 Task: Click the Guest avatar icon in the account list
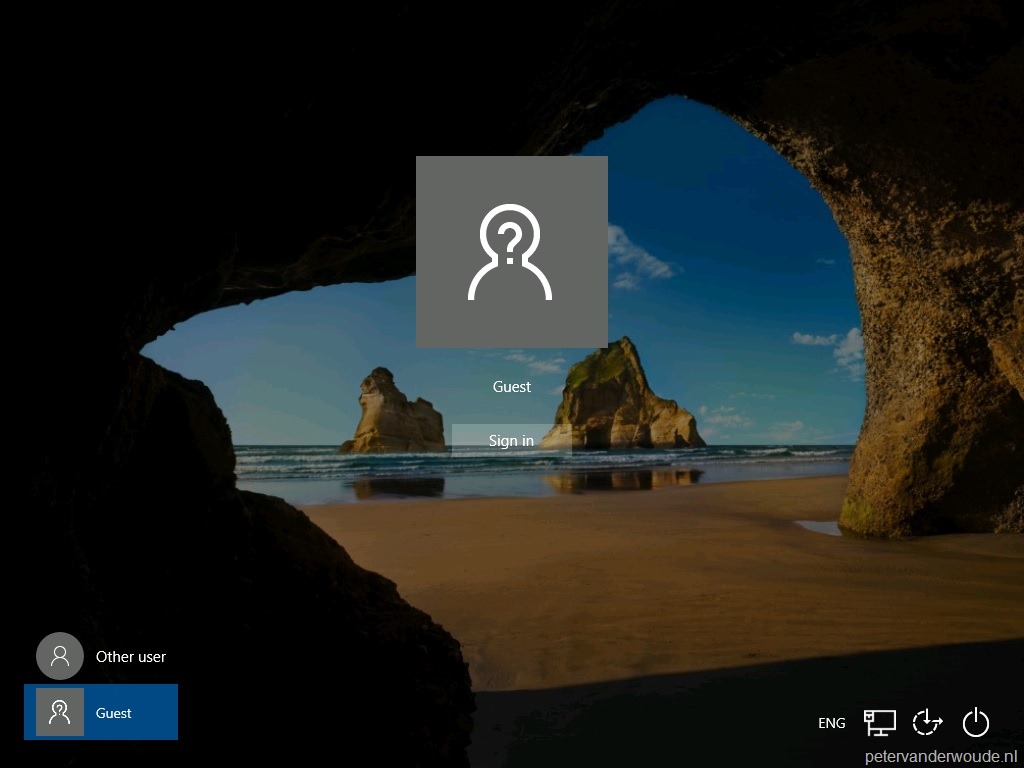point(60,712)
